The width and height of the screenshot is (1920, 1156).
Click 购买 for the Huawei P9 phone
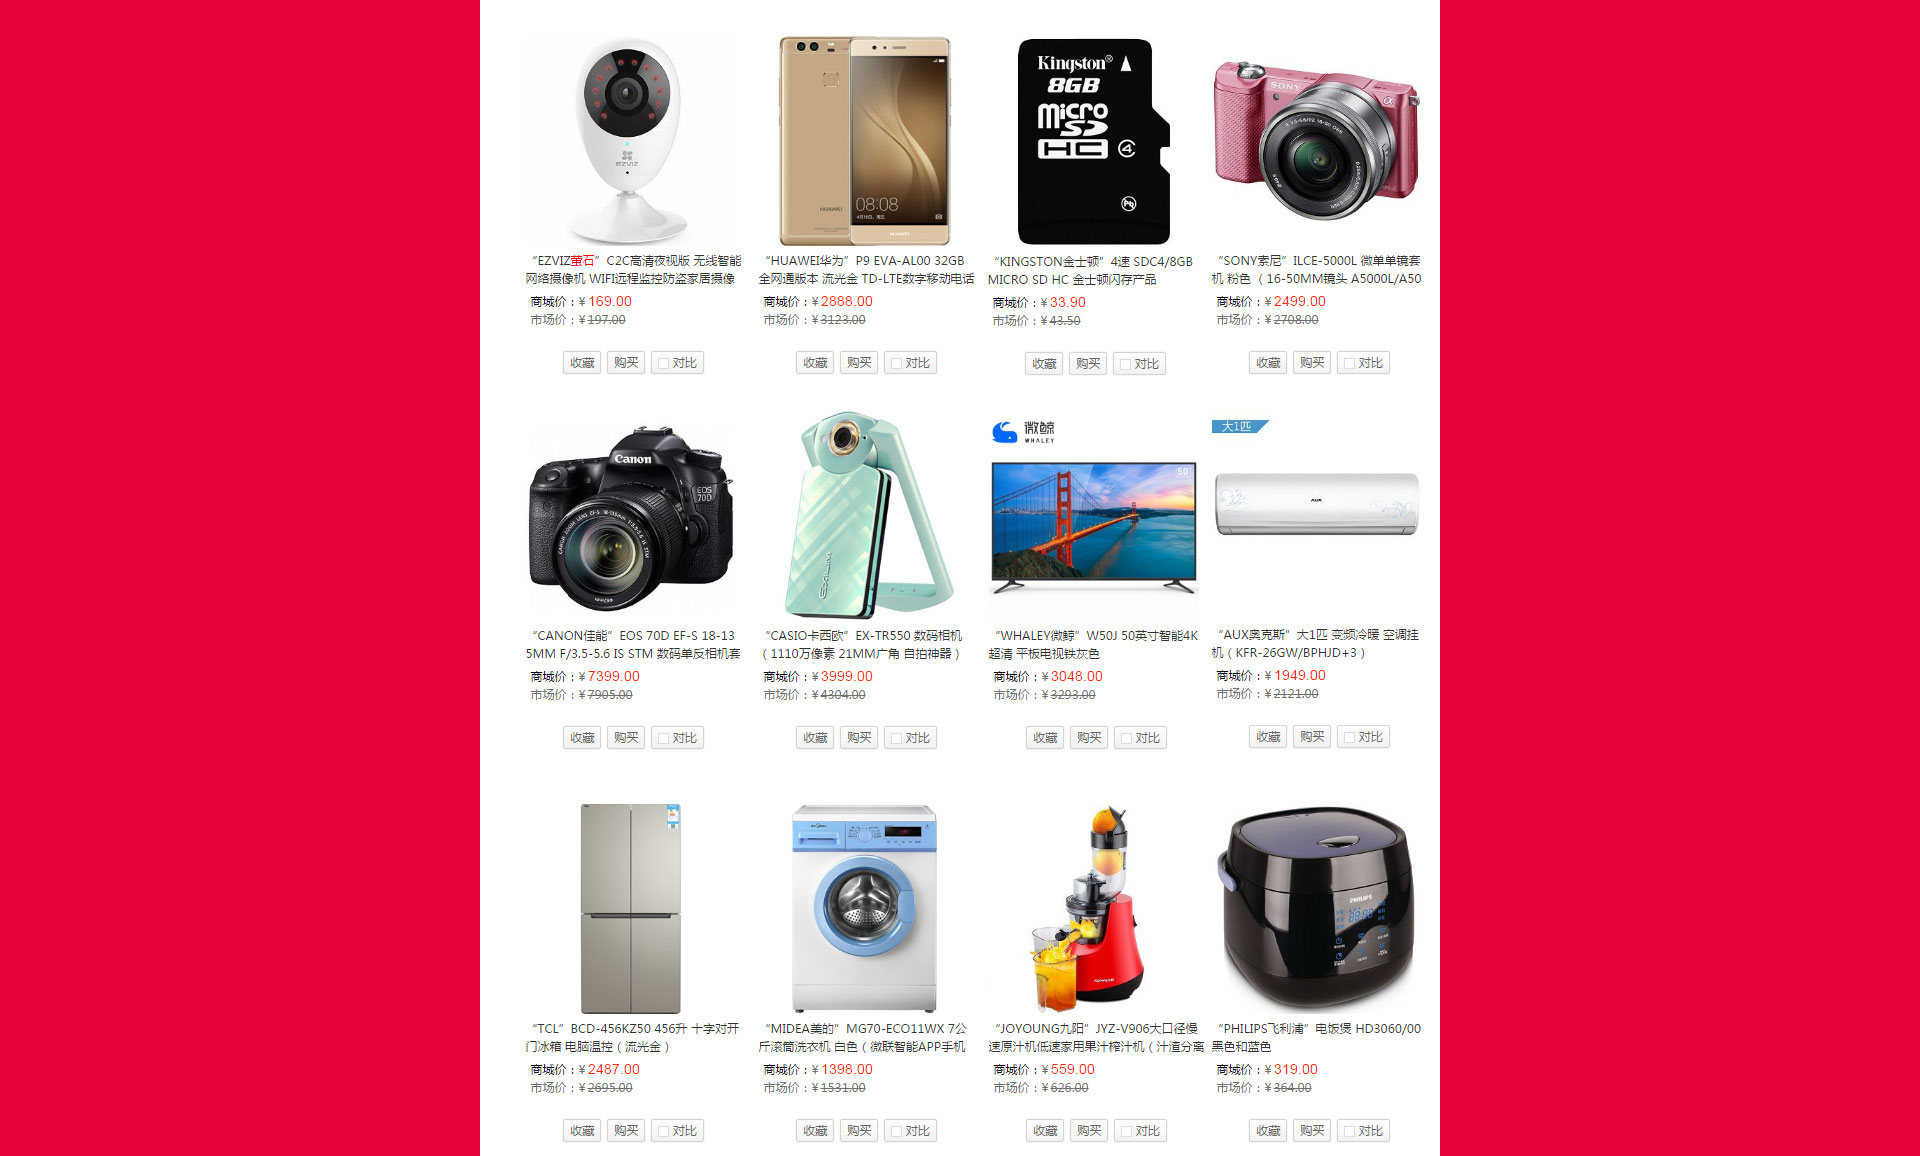point(859,363)
